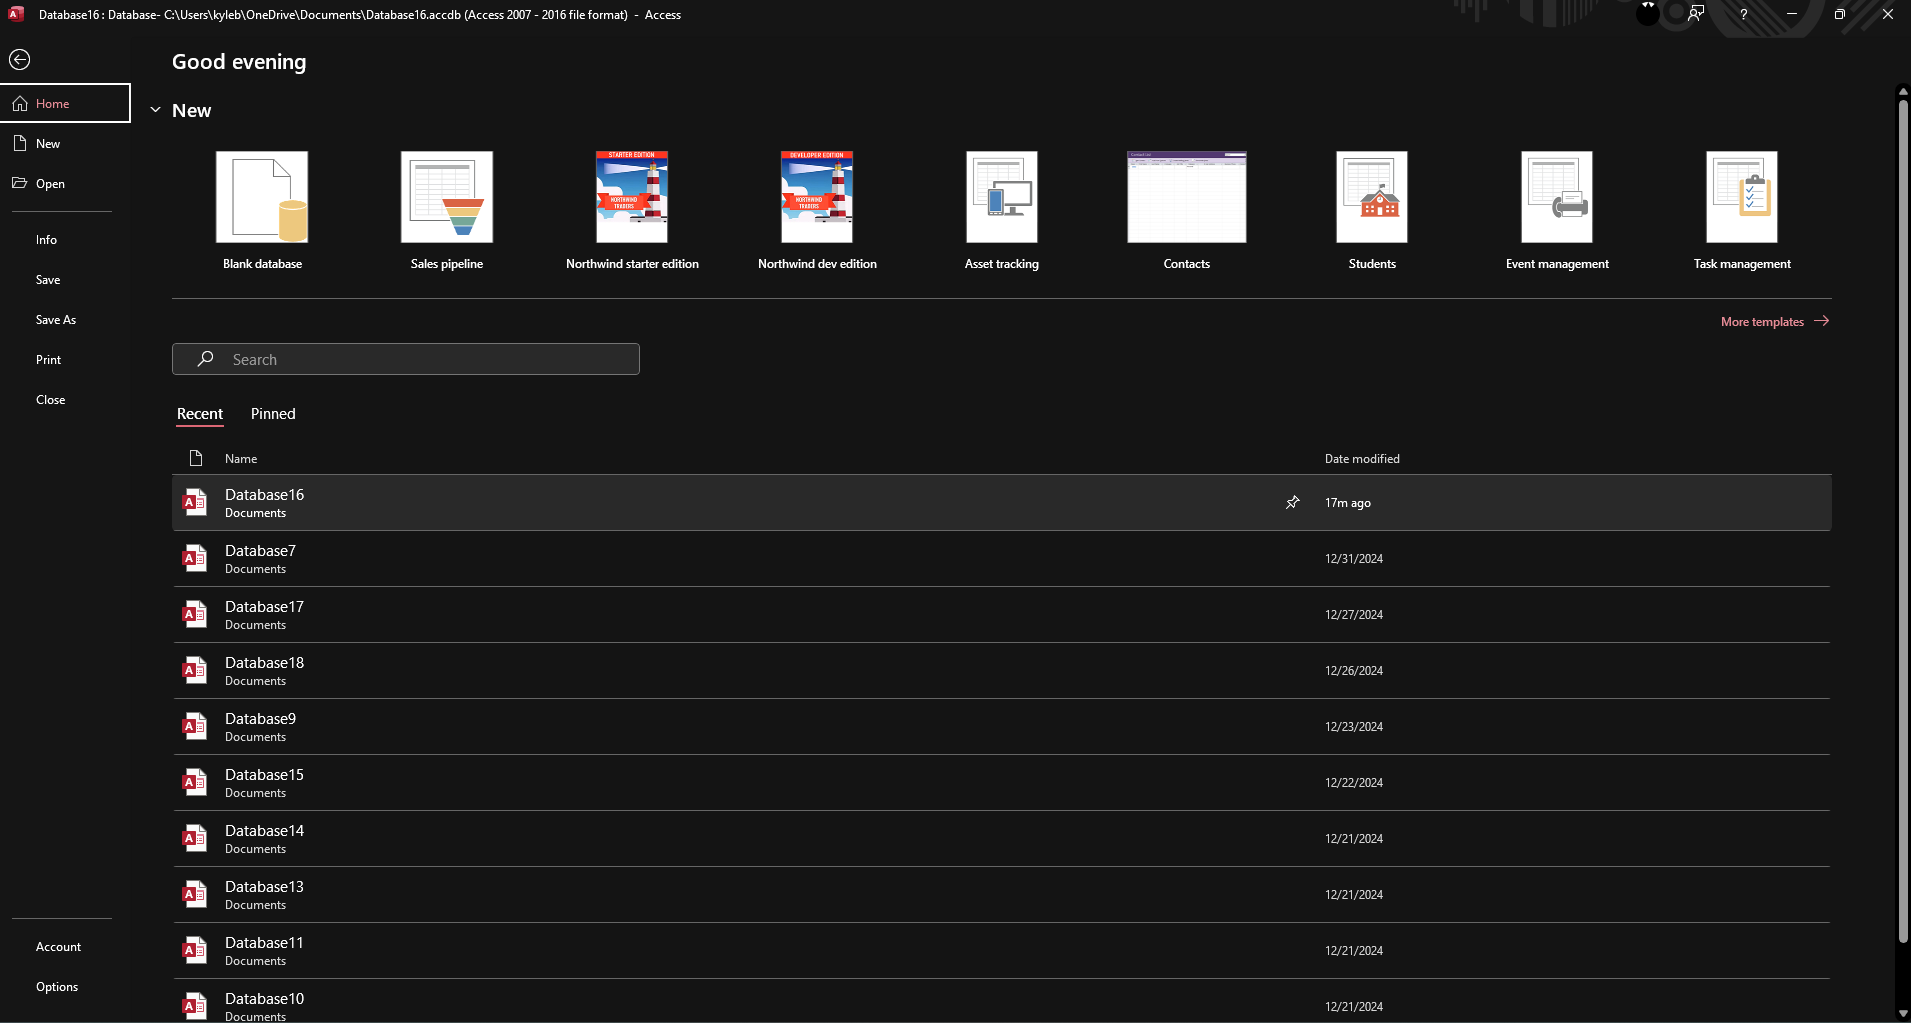
Task: Click the Database9 Access file icon
Action: (195, 726)
